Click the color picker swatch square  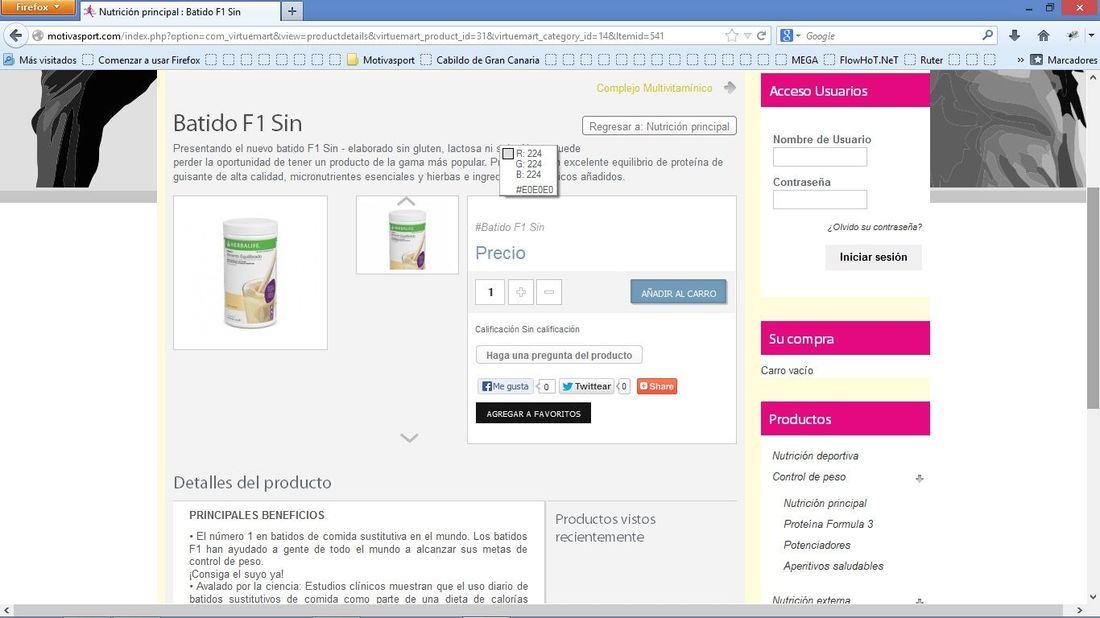click(508, 154)
